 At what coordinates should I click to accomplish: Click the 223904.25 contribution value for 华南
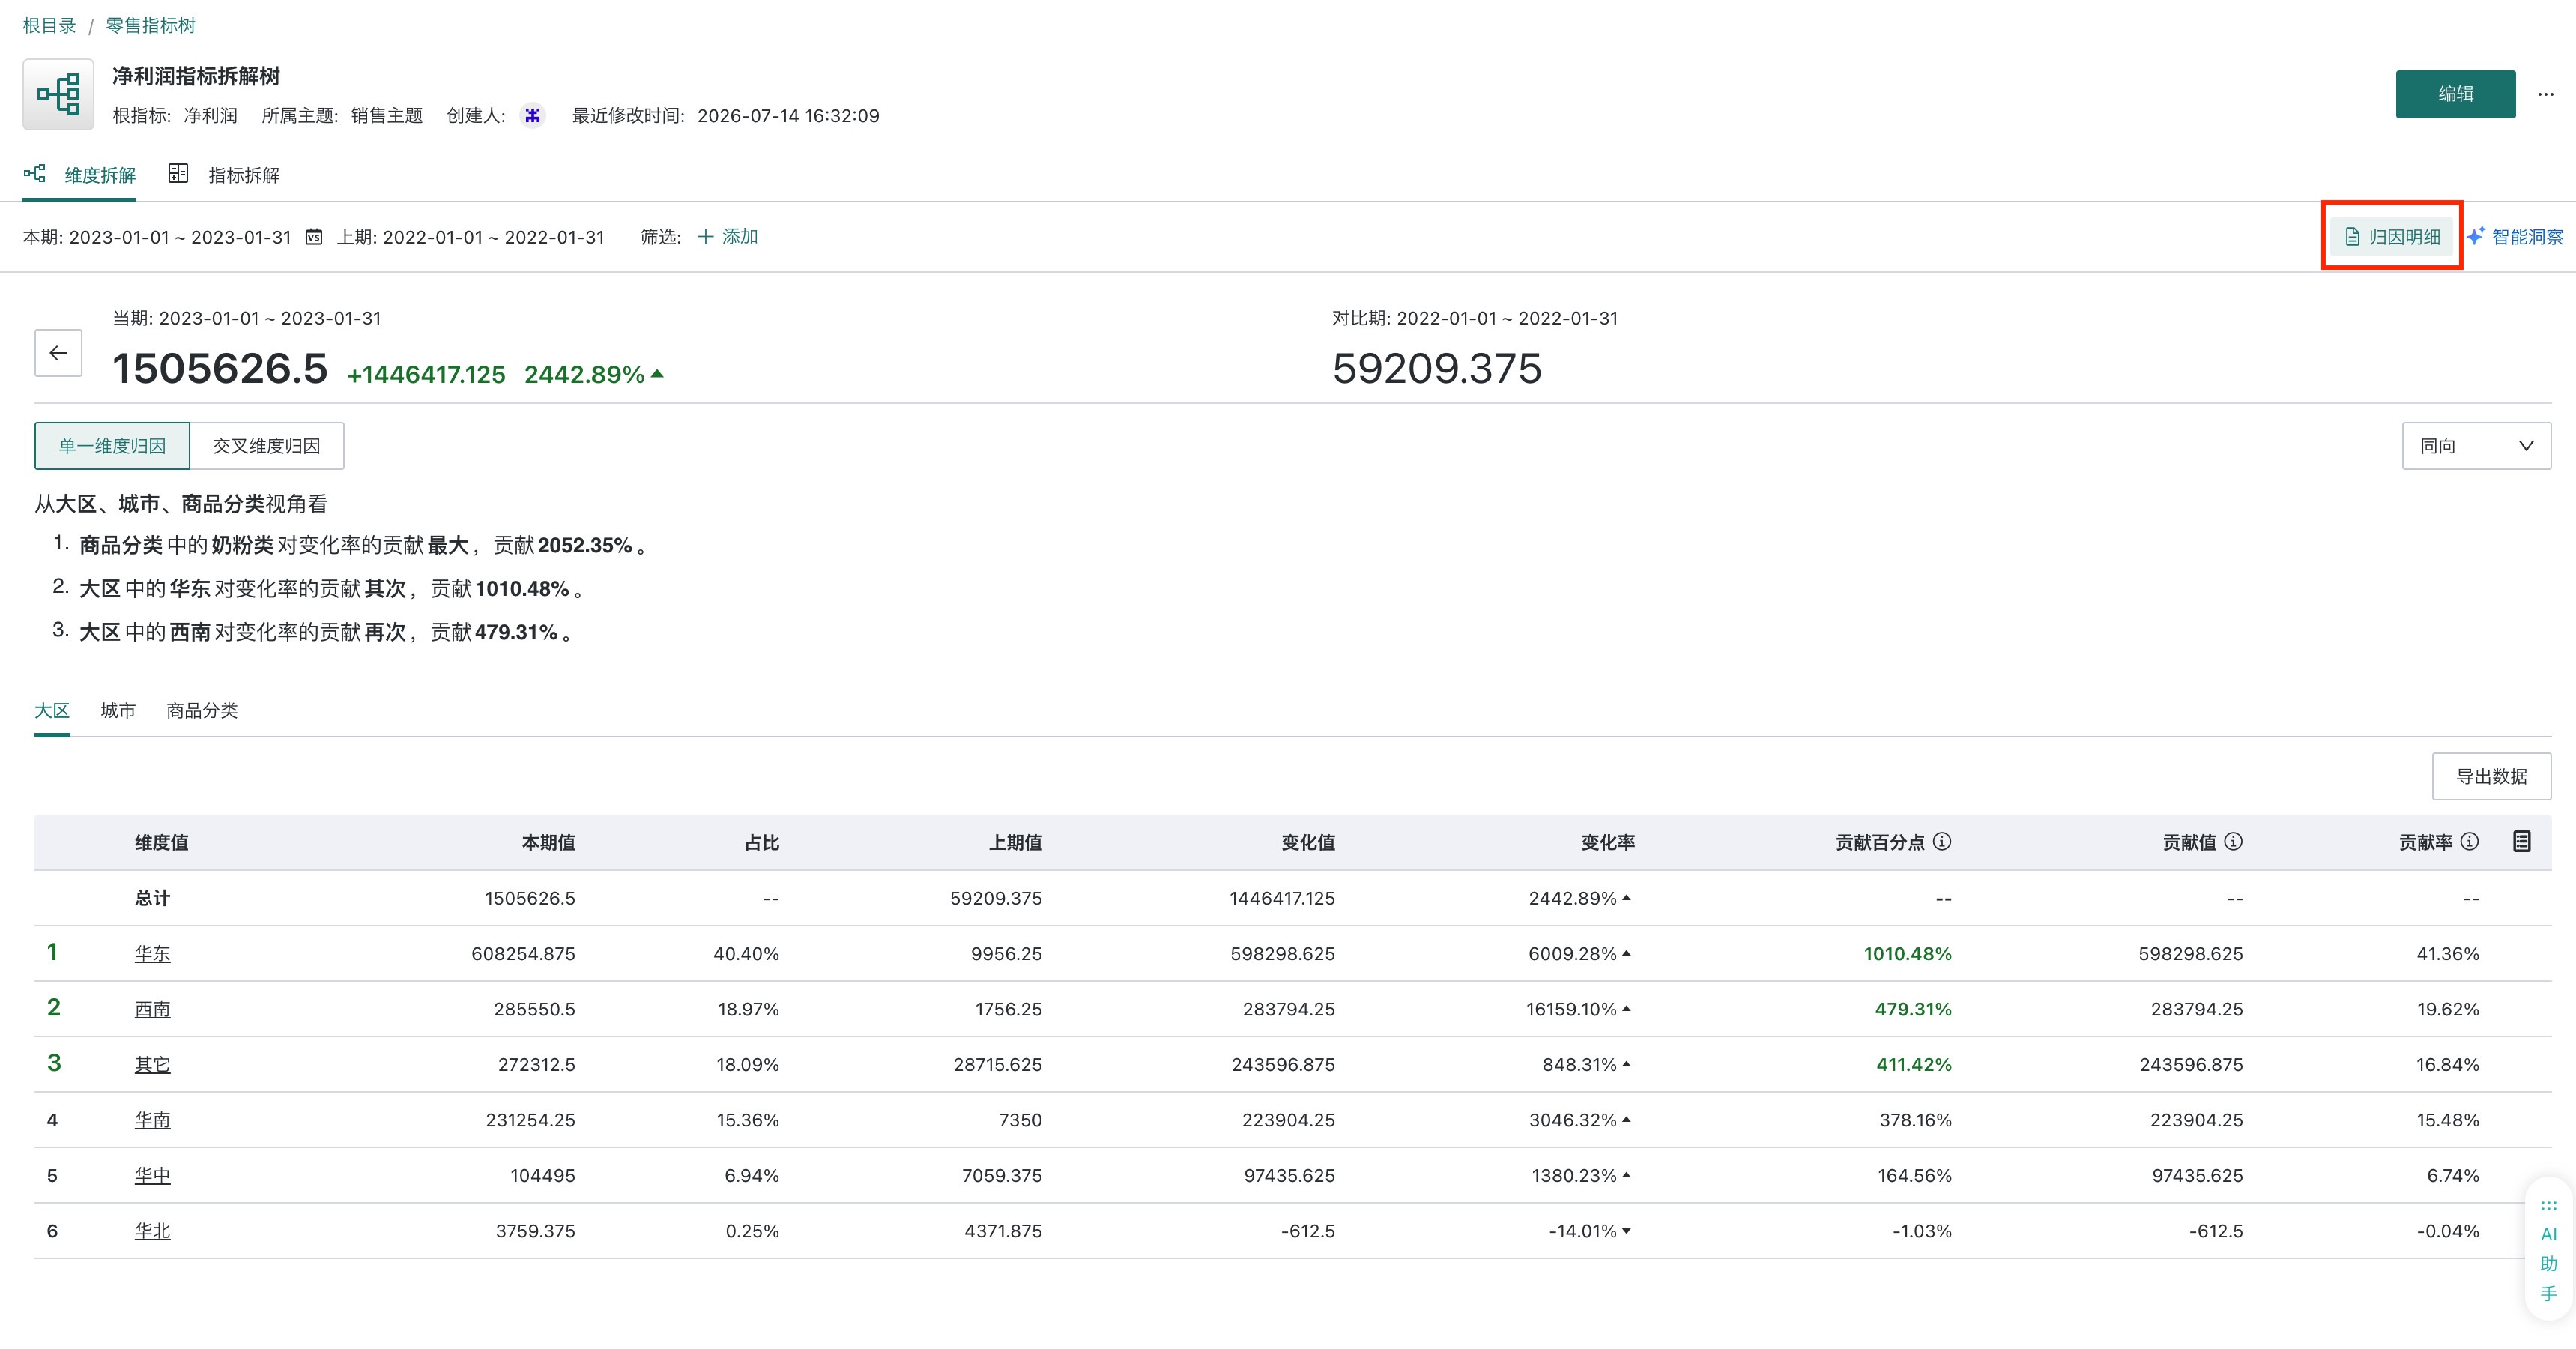2196,1121
